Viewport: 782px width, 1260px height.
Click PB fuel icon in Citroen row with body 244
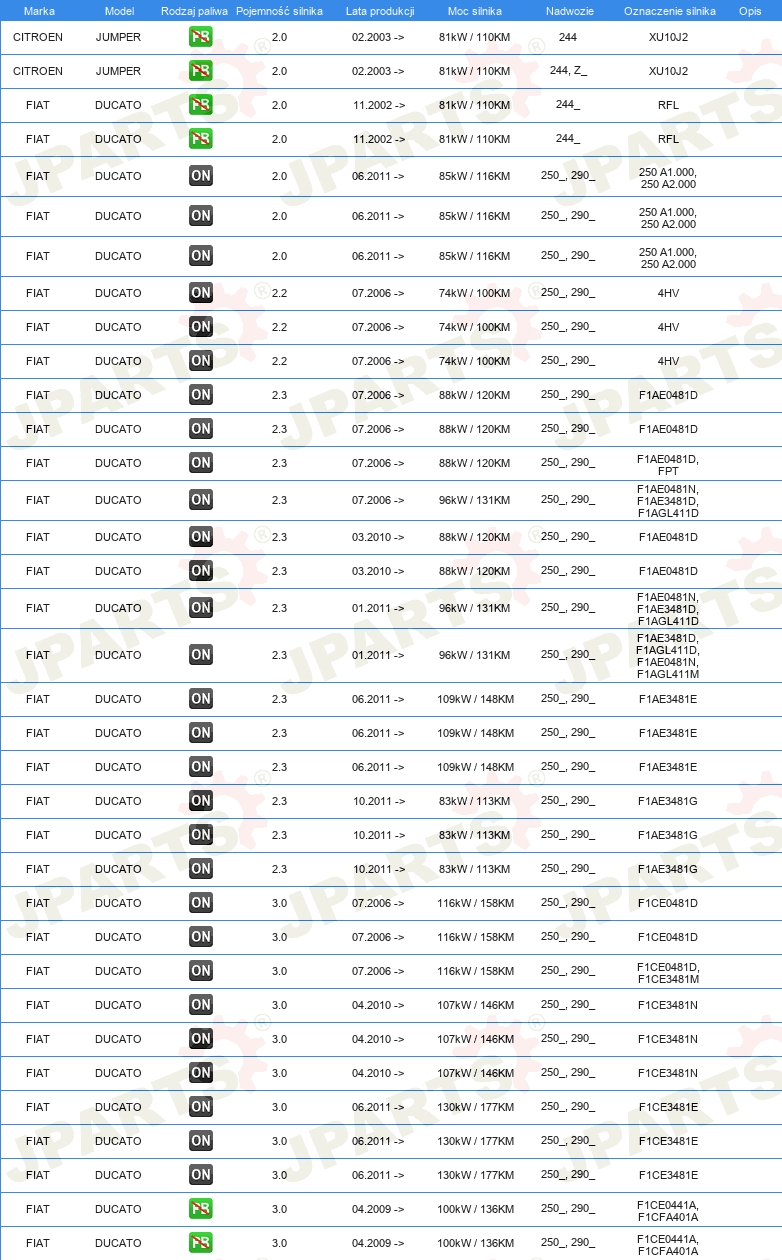[201, 37]
